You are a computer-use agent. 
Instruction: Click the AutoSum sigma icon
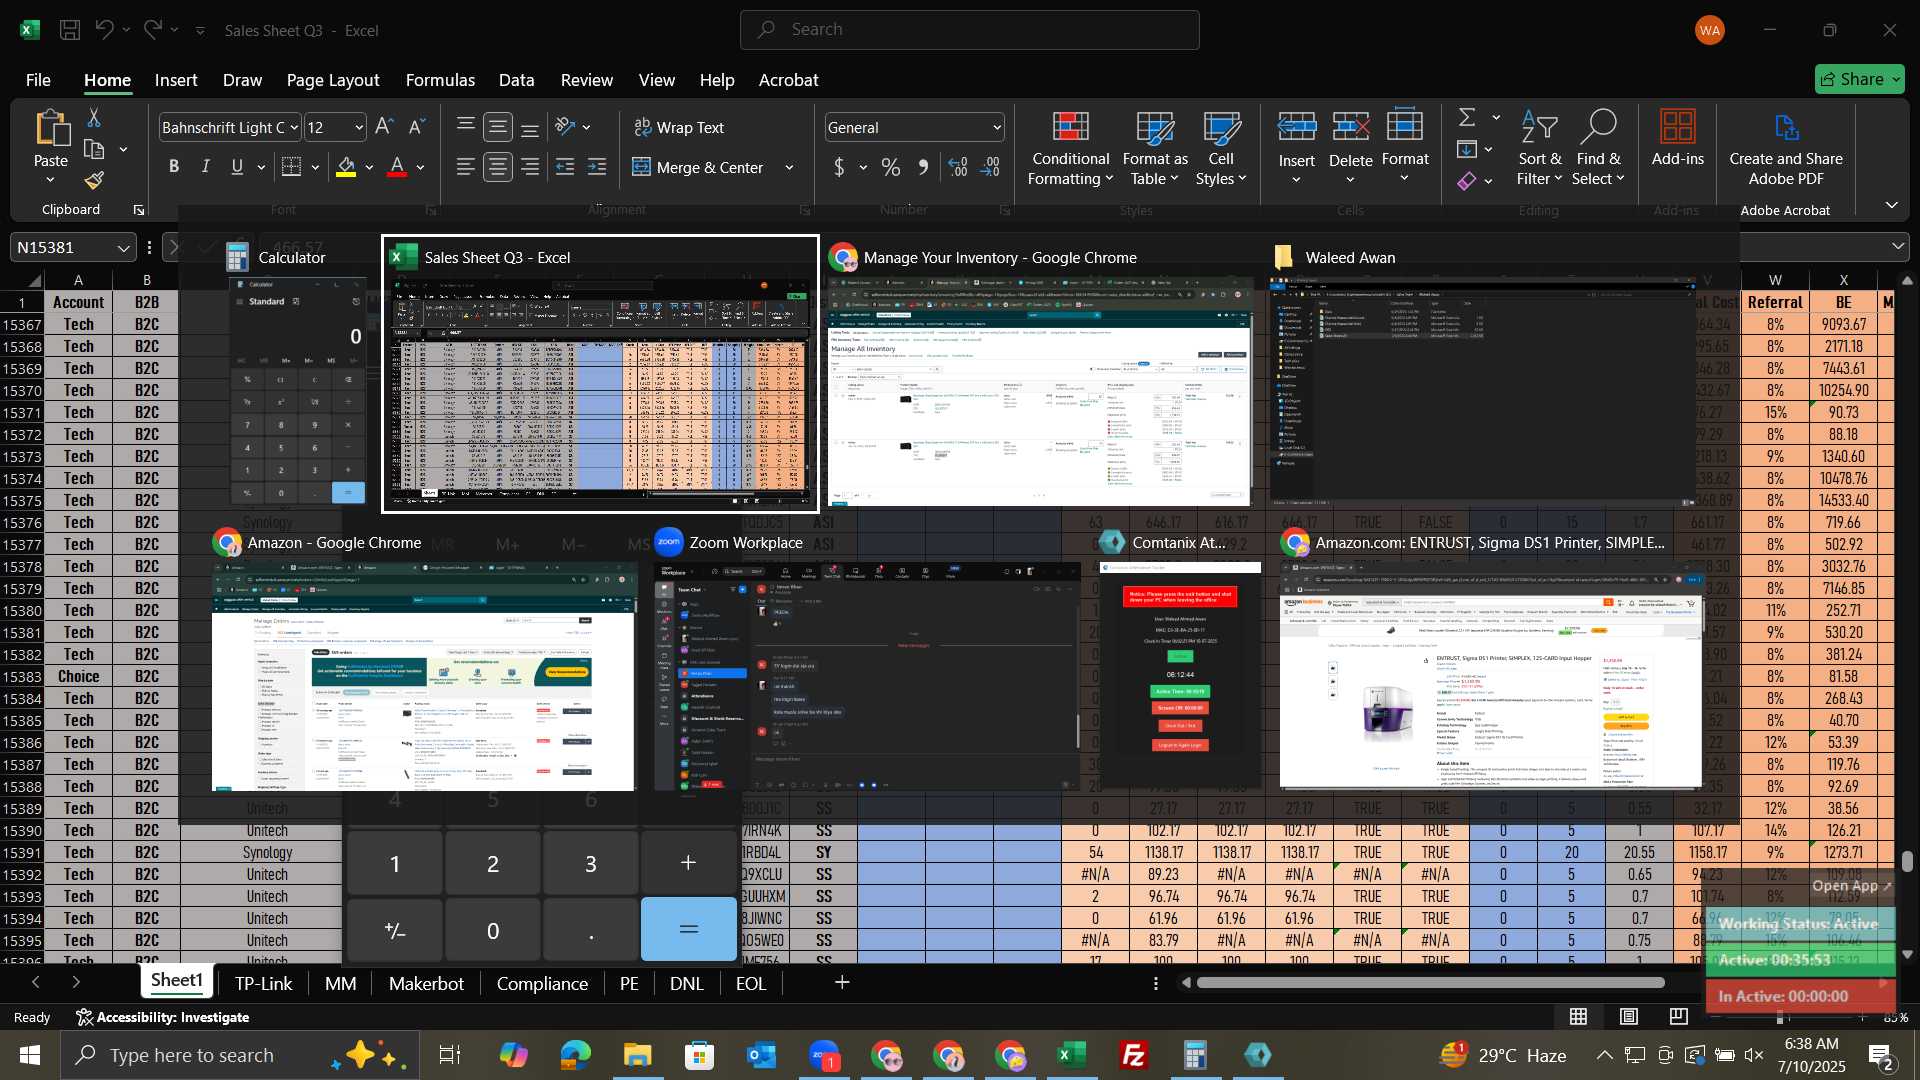point(1467,118)
